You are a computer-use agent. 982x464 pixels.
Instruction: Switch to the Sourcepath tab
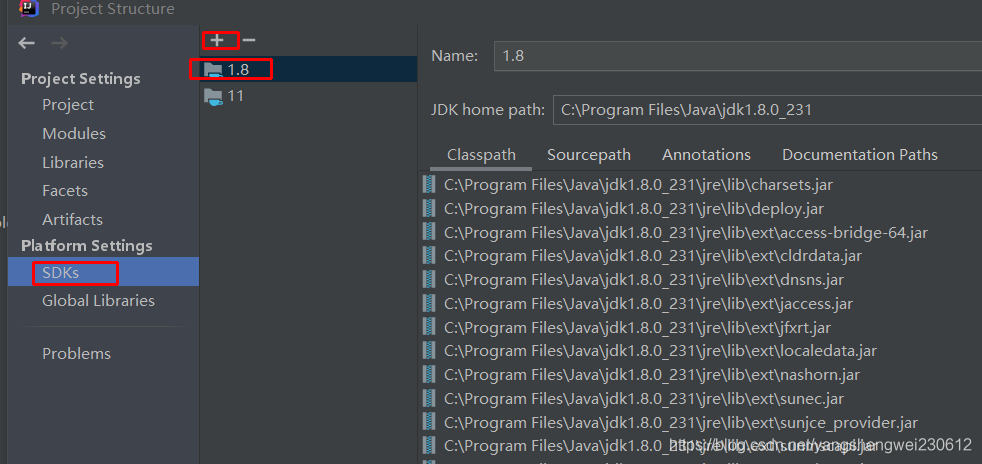[589, 155]
